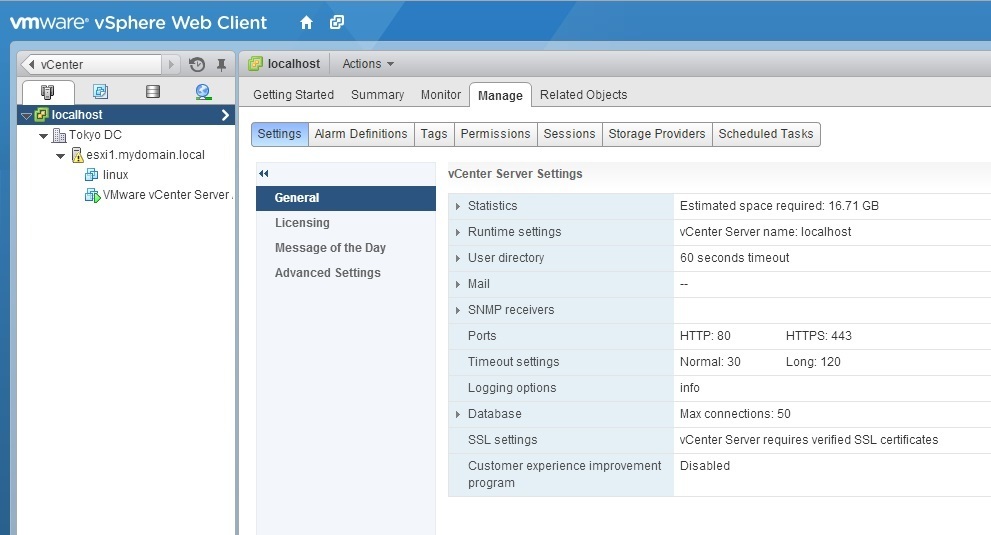
Task: Select Licensing in the settings list
Action: (302, 223)
